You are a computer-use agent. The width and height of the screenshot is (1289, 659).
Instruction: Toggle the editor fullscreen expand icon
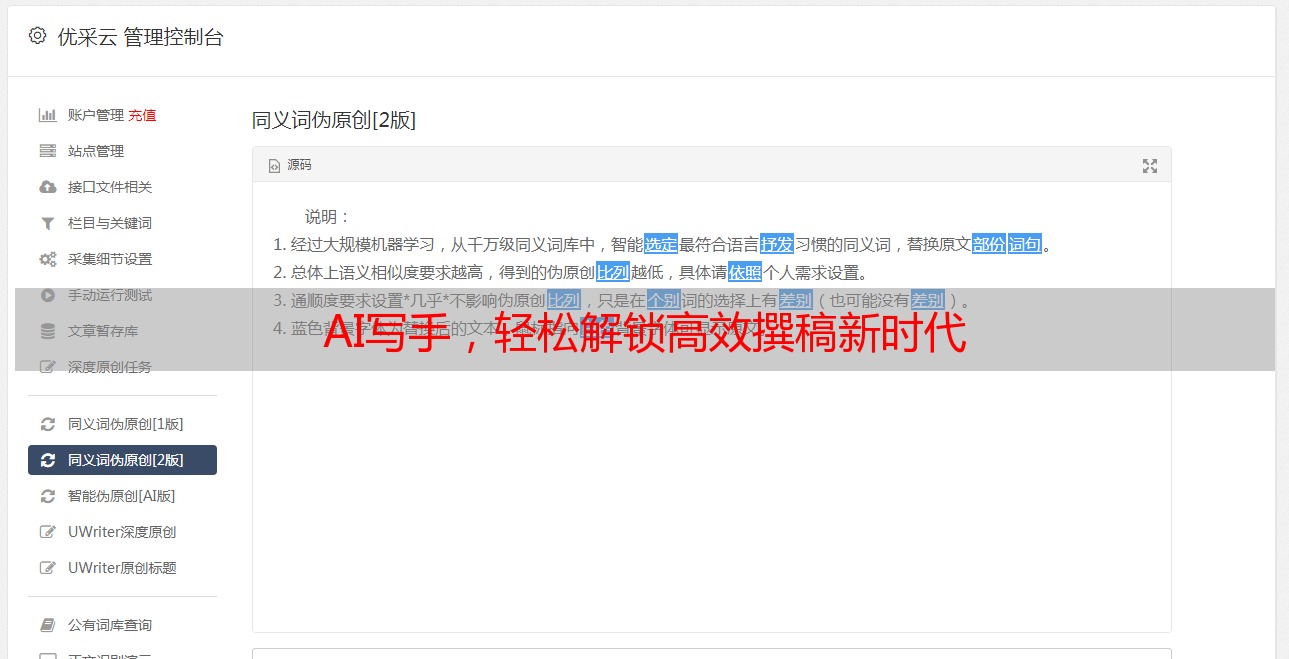[x=1150, y=166]
